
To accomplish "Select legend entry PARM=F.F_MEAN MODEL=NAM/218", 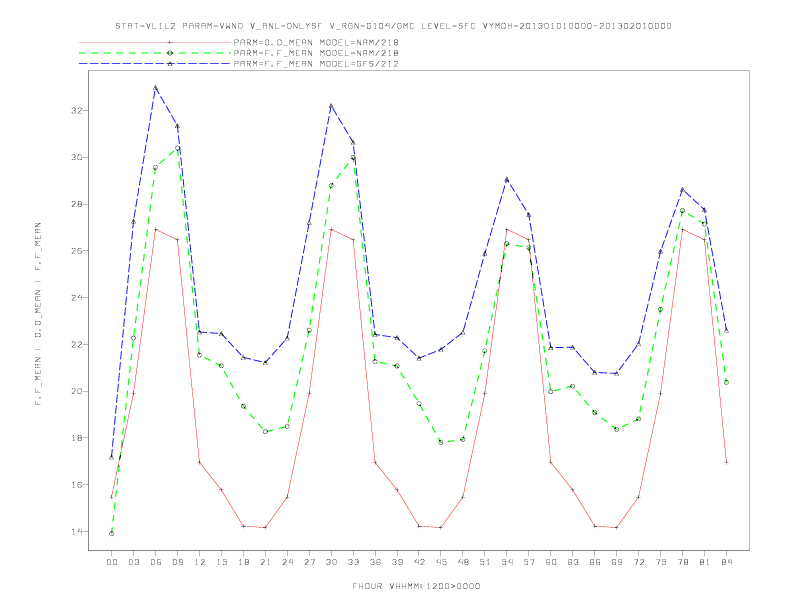I will pos(316,53).
